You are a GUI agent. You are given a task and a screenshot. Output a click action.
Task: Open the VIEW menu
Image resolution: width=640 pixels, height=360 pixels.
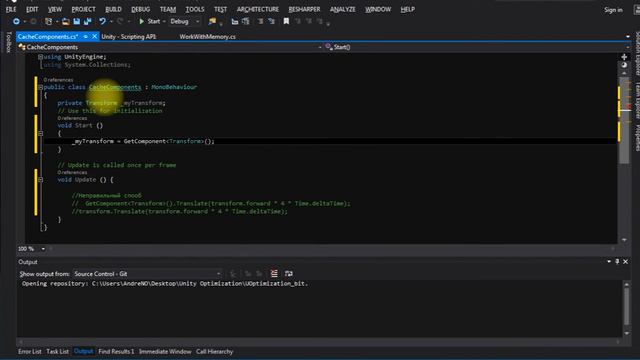coord(55,9)
